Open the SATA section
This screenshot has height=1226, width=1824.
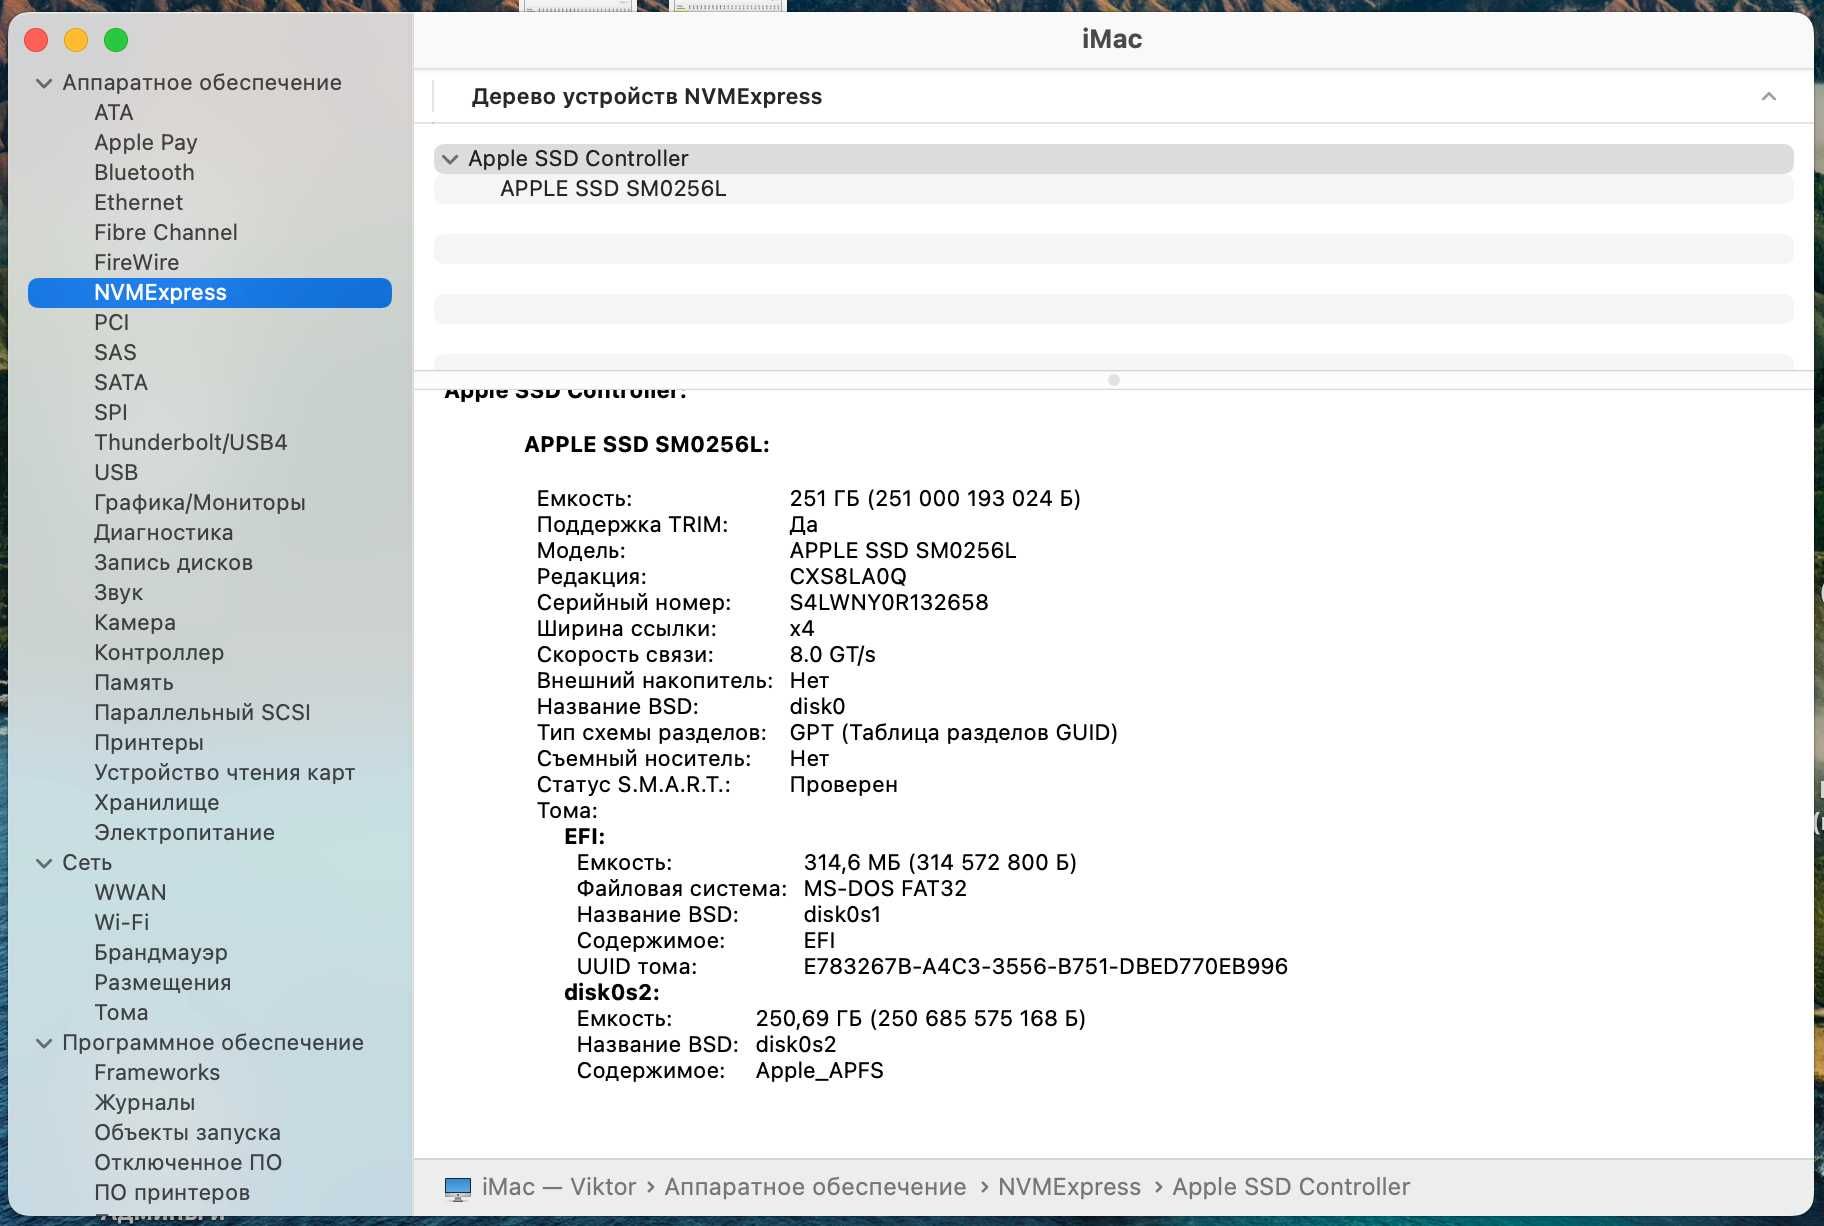121,383
